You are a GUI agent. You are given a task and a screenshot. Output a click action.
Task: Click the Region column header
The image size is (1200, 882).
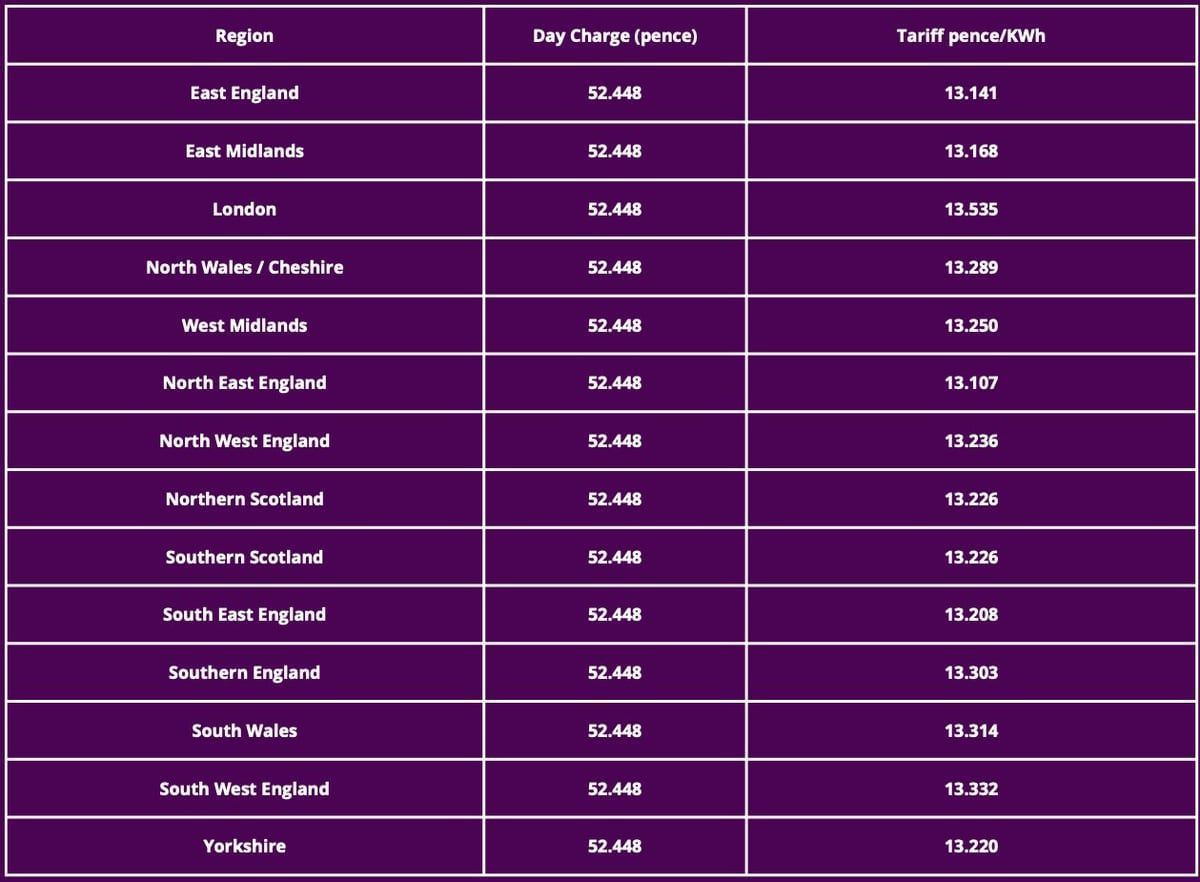pos(244,36)
